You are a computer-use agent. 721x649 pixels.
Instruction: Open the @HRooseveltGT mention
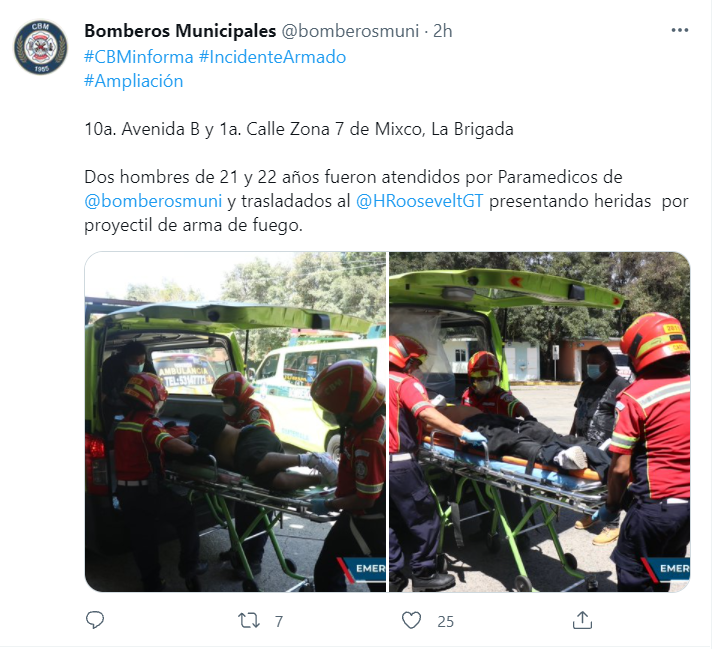420,201
